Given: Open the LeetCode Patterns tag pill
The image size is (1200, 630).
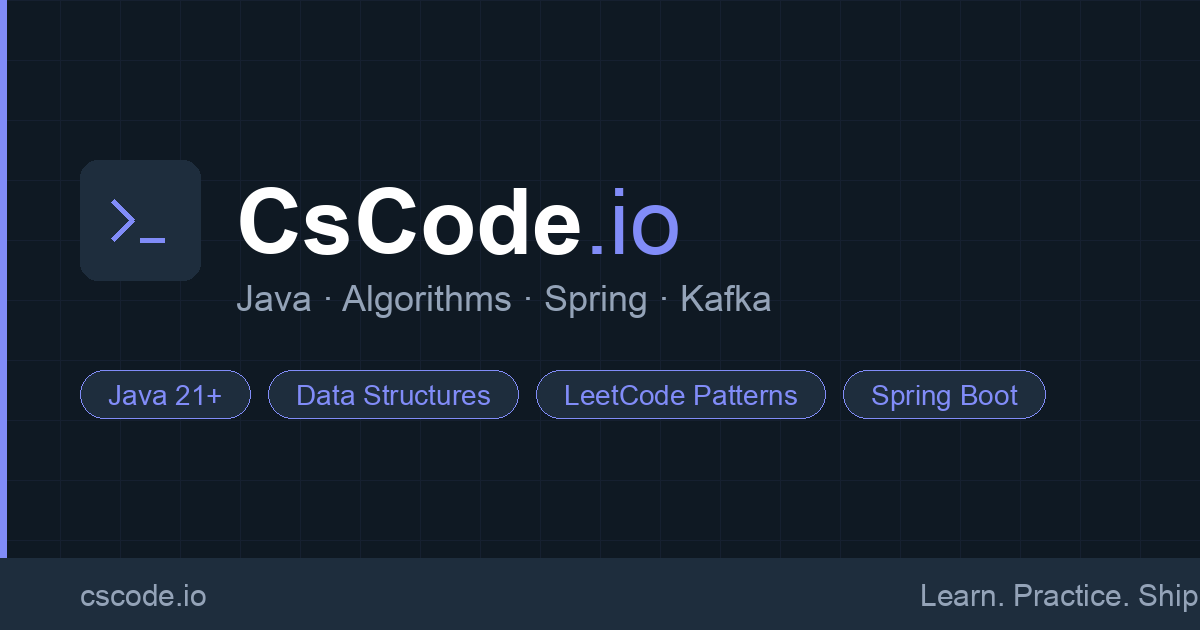Looking at the screenshot, I should [680, 395].
